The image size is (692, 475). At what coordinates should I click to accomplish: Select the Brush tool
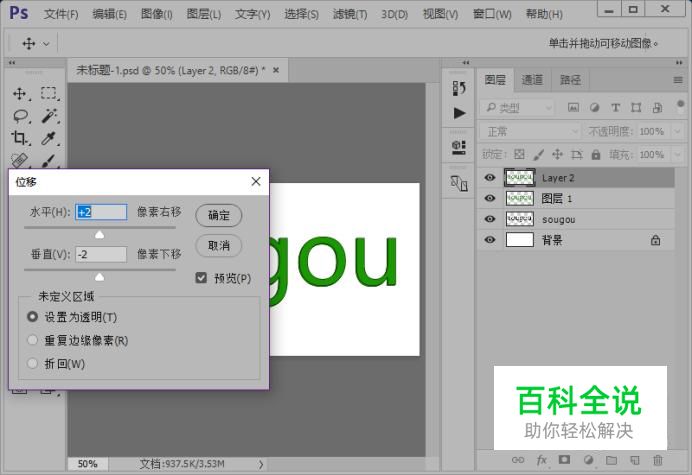(x=49, y=160)
